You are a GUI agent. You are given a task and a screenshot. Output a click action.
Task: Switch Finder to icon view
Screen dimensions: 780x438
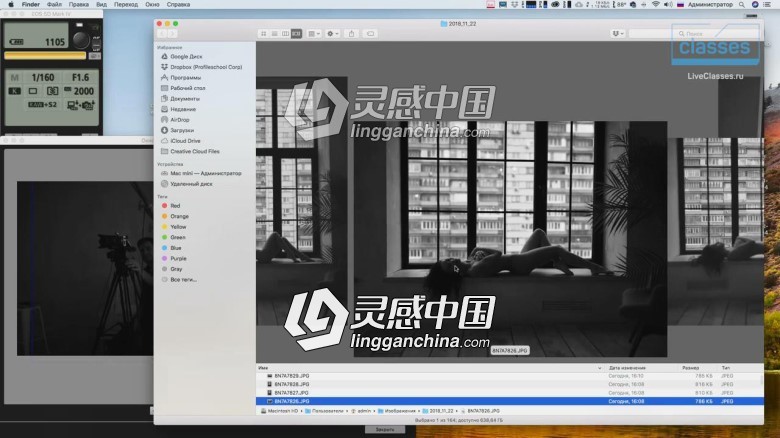point(263,33)
